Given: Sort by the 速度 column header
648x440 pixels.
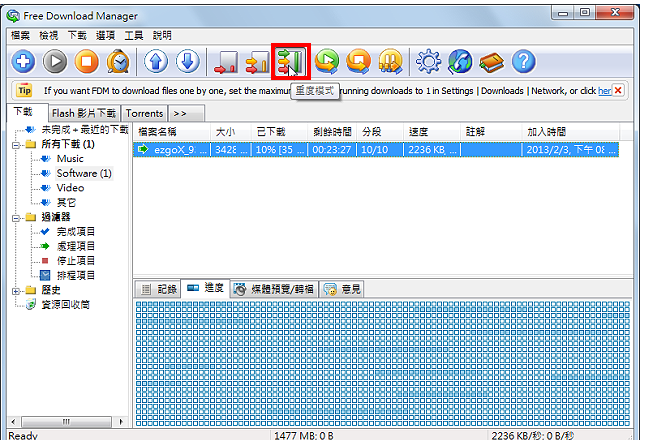Looking at the screenshot, I should pos(432,132).
